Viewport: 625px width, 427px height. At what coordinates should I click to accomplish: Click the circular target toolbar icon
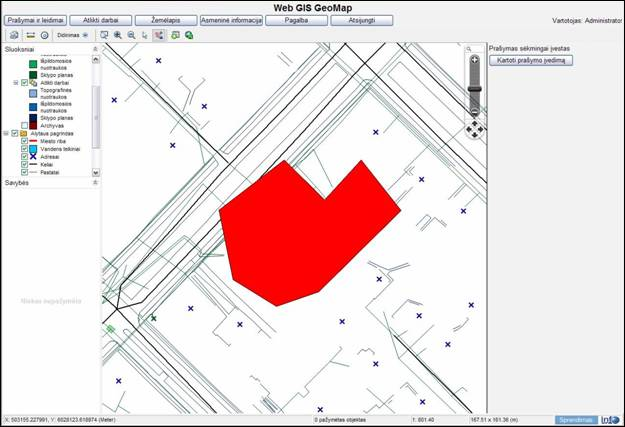(45, 35)
